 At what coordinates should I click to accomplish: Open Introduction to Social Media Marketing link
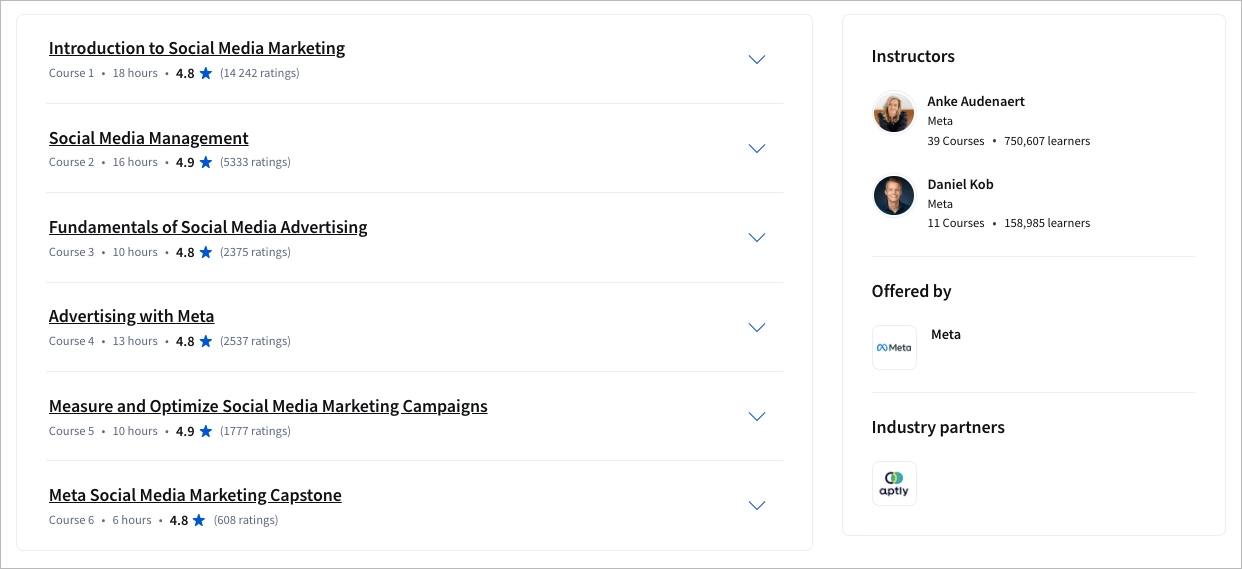tap(197, 48)
